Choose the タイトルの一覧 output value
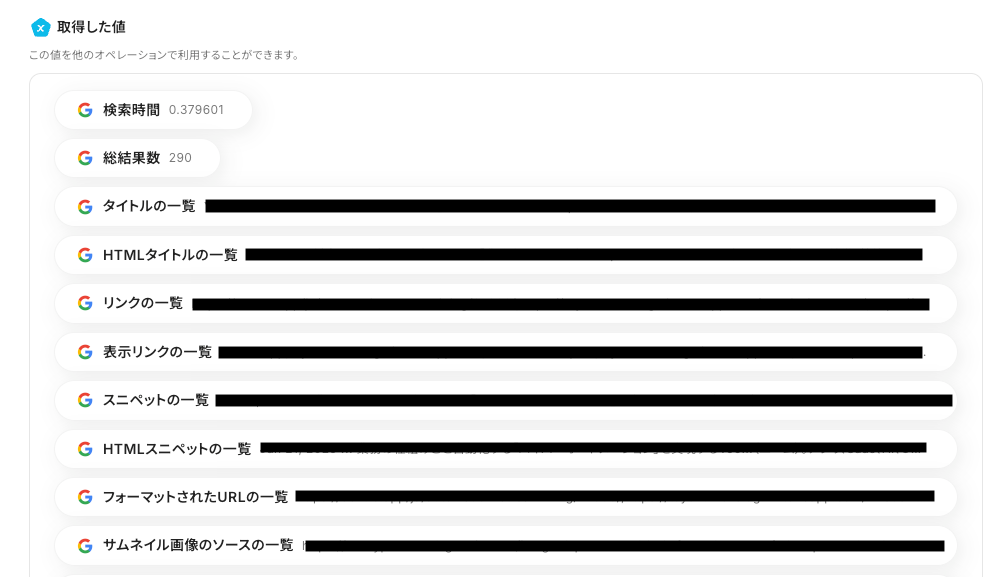The height and width of the screenshot is (577, 1008). point(505,206)
